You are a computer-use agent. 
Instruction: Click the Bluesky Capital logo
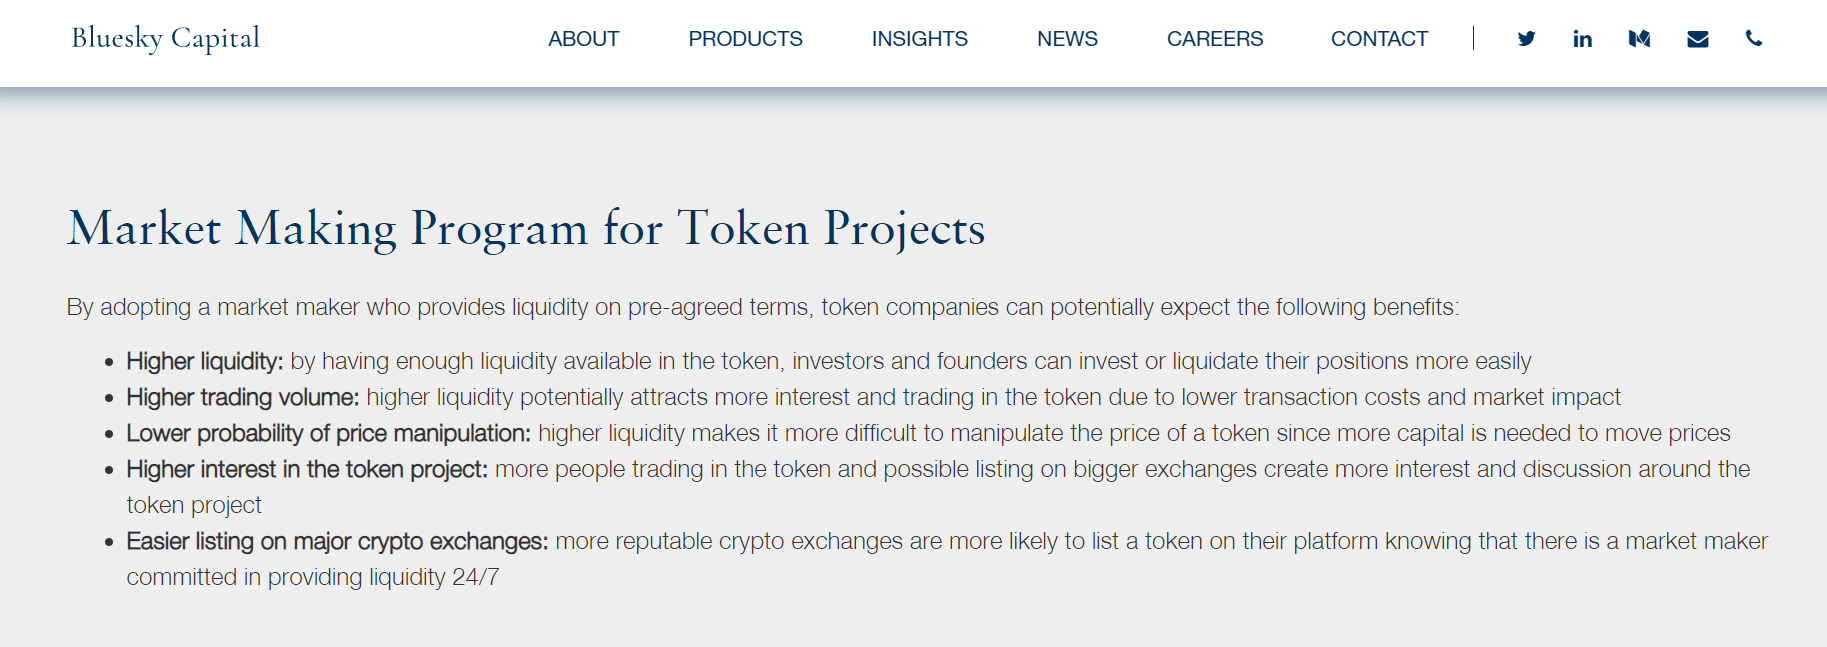point(164,38)
